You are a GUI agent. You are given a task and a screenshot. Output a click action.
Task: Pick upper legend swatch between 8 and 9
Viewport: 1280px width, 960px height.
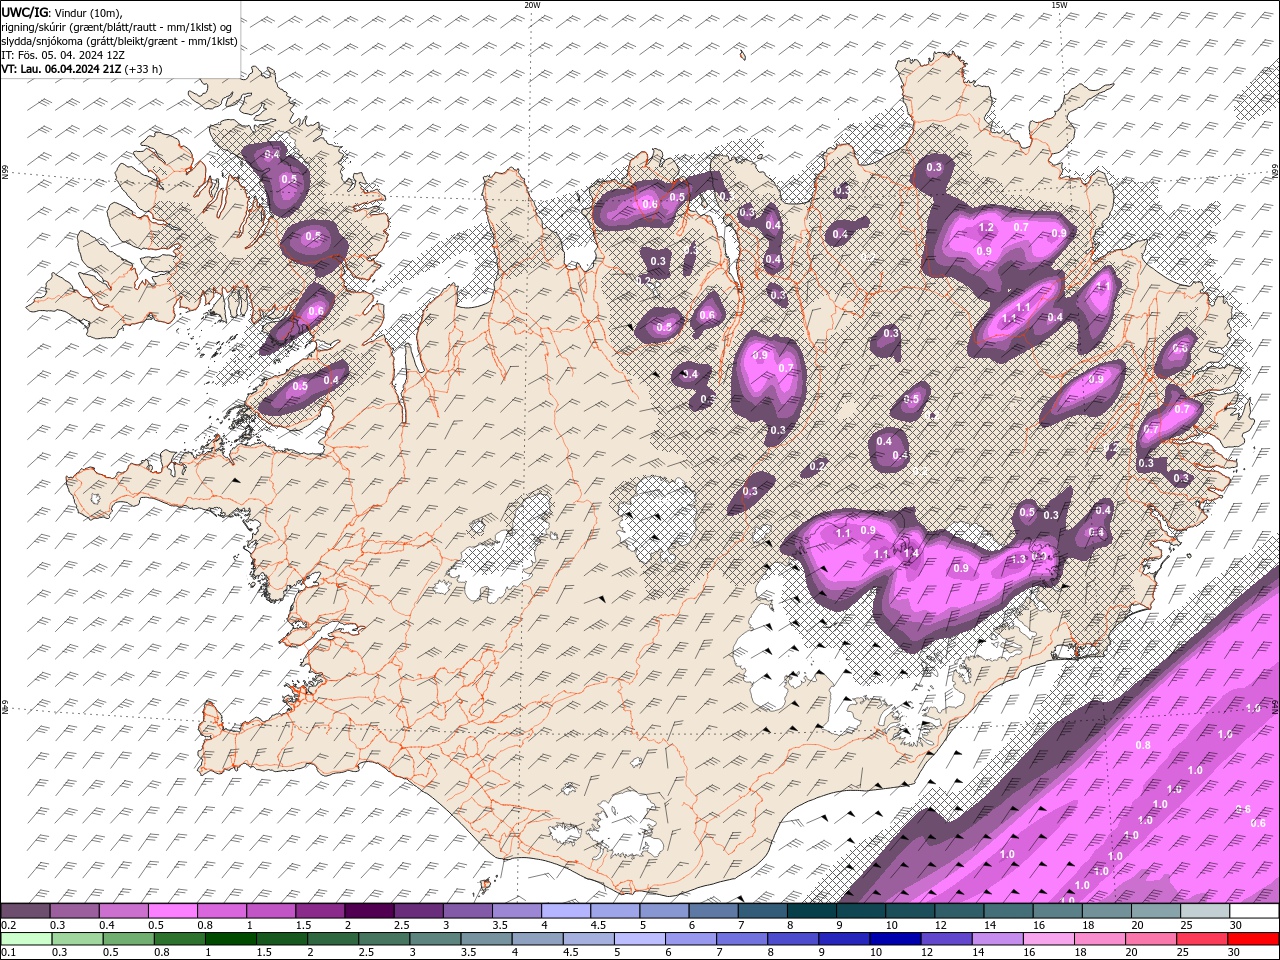click(x=811, y=911)
